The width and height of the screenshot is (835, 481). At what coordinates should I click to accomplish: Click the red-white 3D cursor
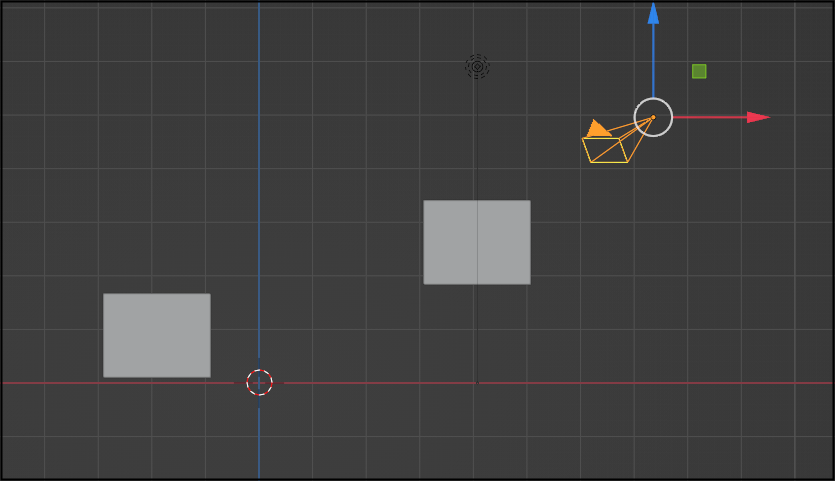[259, 382]
